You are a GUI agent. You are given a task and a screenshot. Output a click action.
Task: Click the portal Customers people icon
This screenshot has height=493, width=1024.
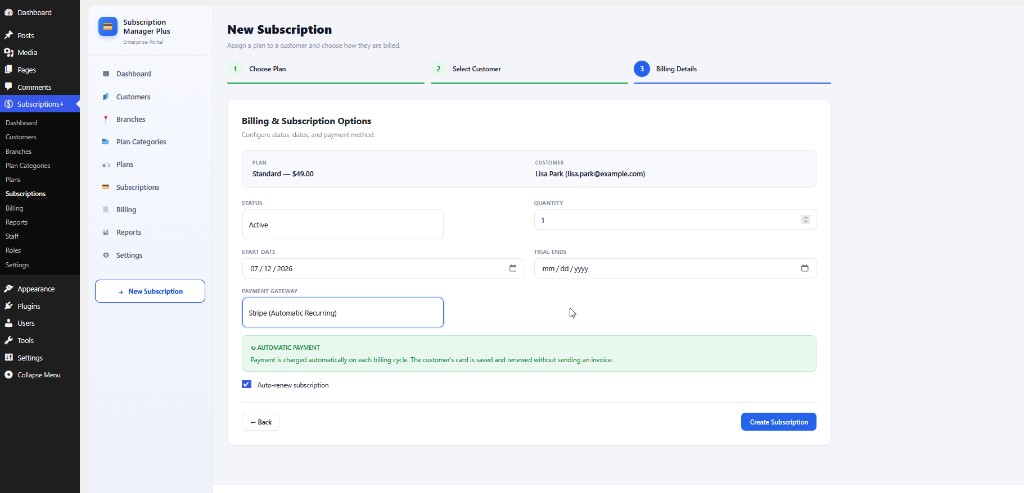coord(106,97)
